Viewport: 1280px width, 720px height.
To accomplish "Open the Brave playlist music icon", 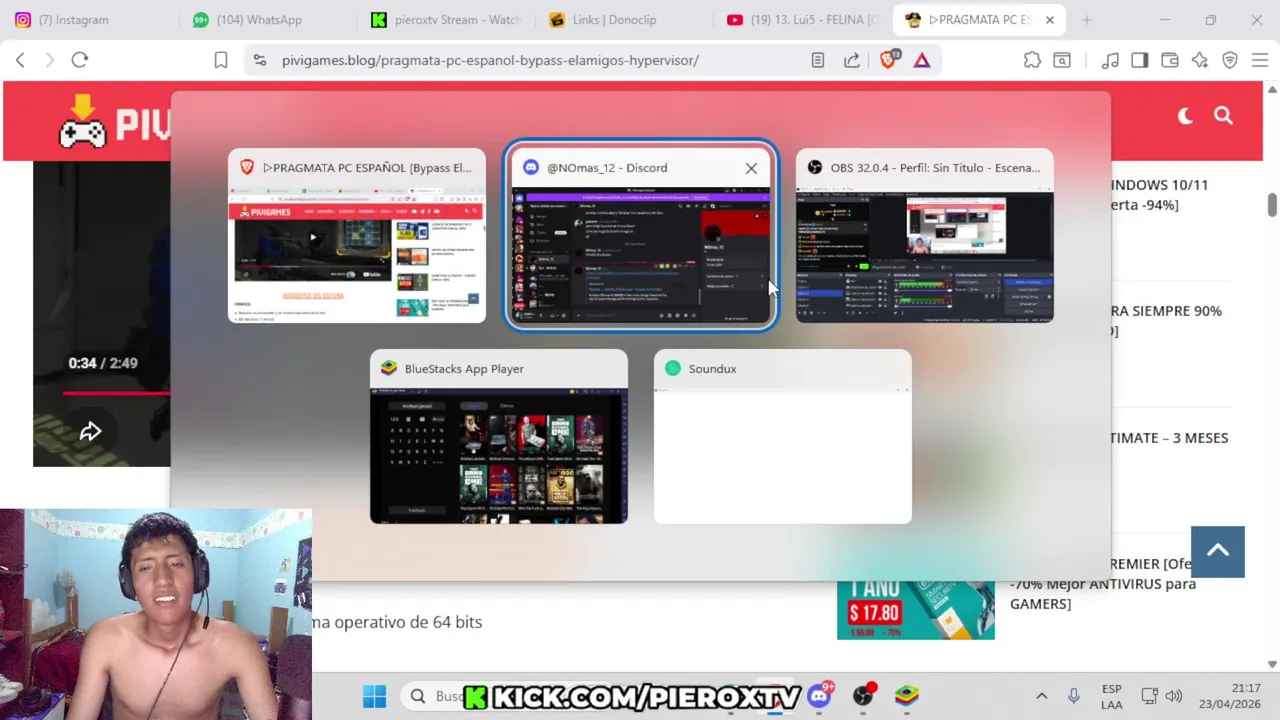I will 1110,60.
